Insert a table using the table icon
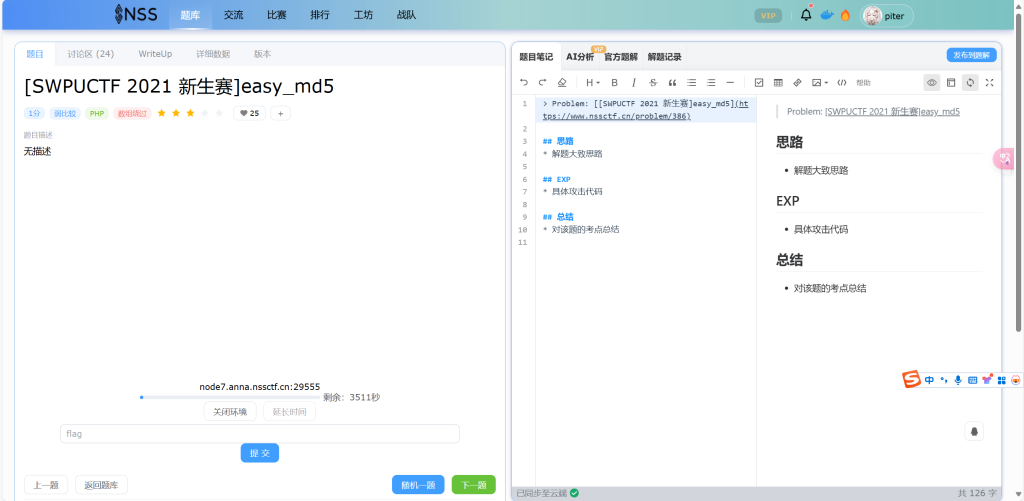The height and width of the screenshot is (501, 1024). point(778,82)
